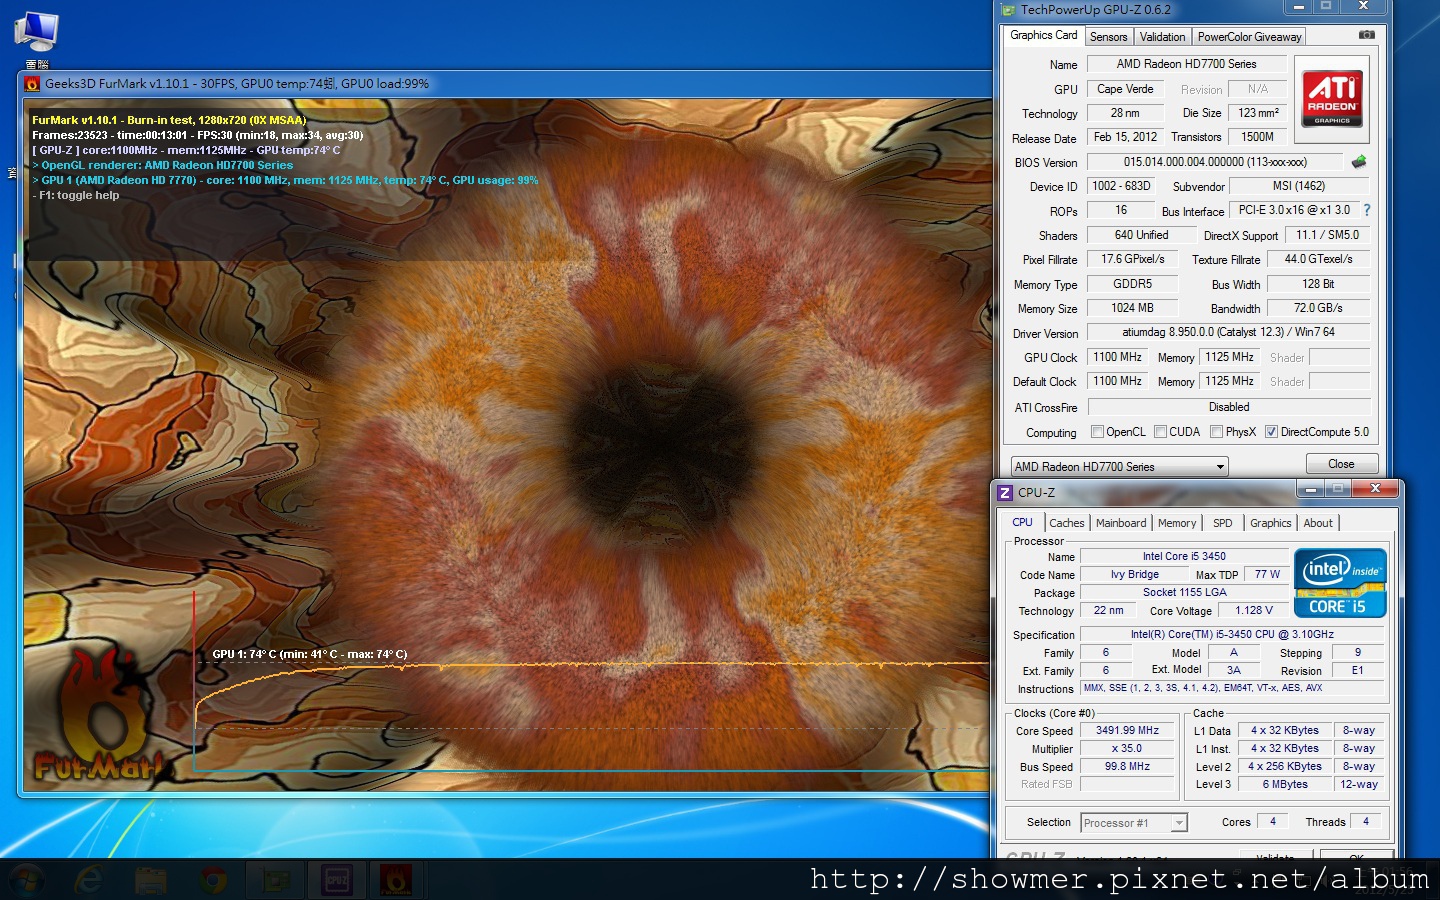Click the Memory Type GDDR5 value

pos(1132,284)
